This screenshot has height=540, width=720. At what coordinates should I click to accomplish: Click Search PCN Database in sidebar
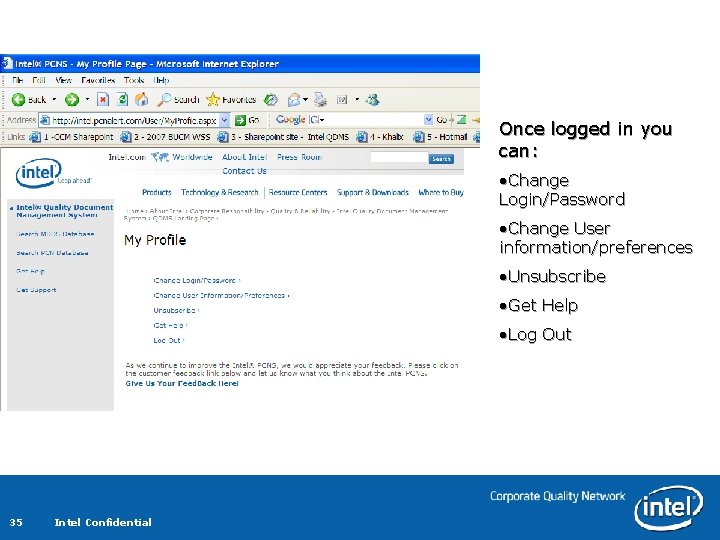pos(52,253)
